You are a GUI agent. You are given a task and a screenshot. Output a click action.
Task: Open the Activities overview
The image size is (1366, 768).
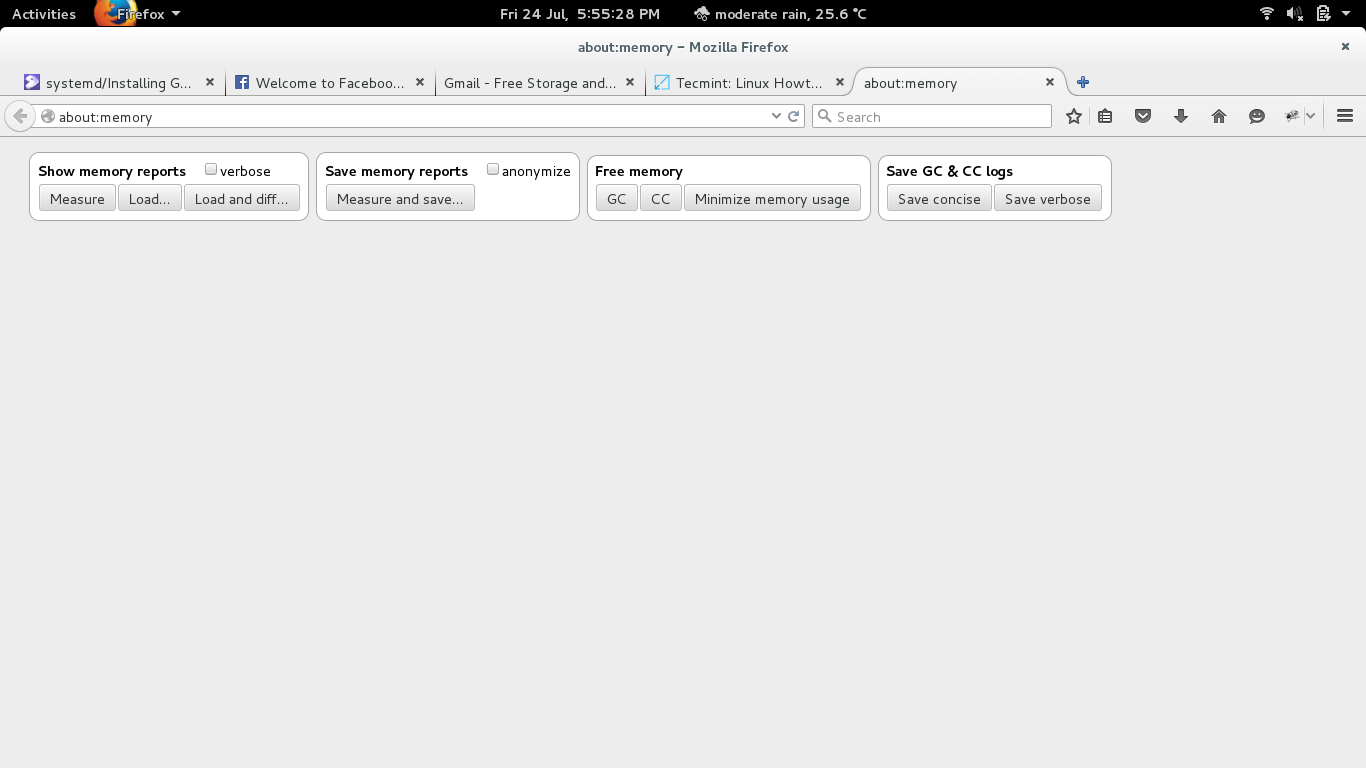[x=43, y=13]
